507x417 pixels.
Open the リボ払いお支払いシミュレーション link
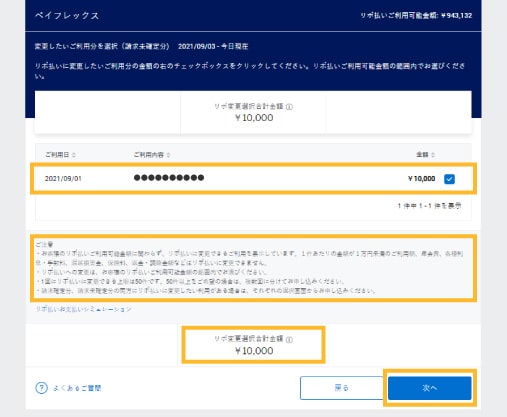click(83, 309)
